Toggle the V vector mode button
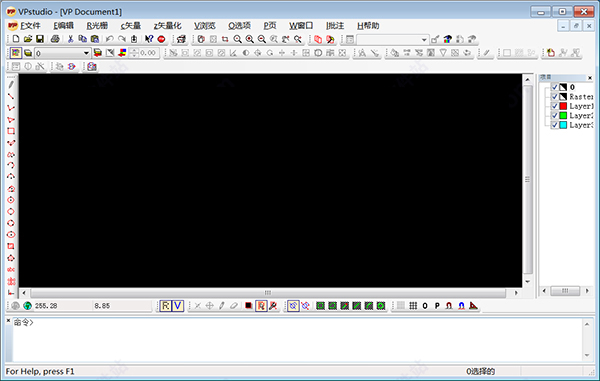600x381 pixels. coord(178,306)
